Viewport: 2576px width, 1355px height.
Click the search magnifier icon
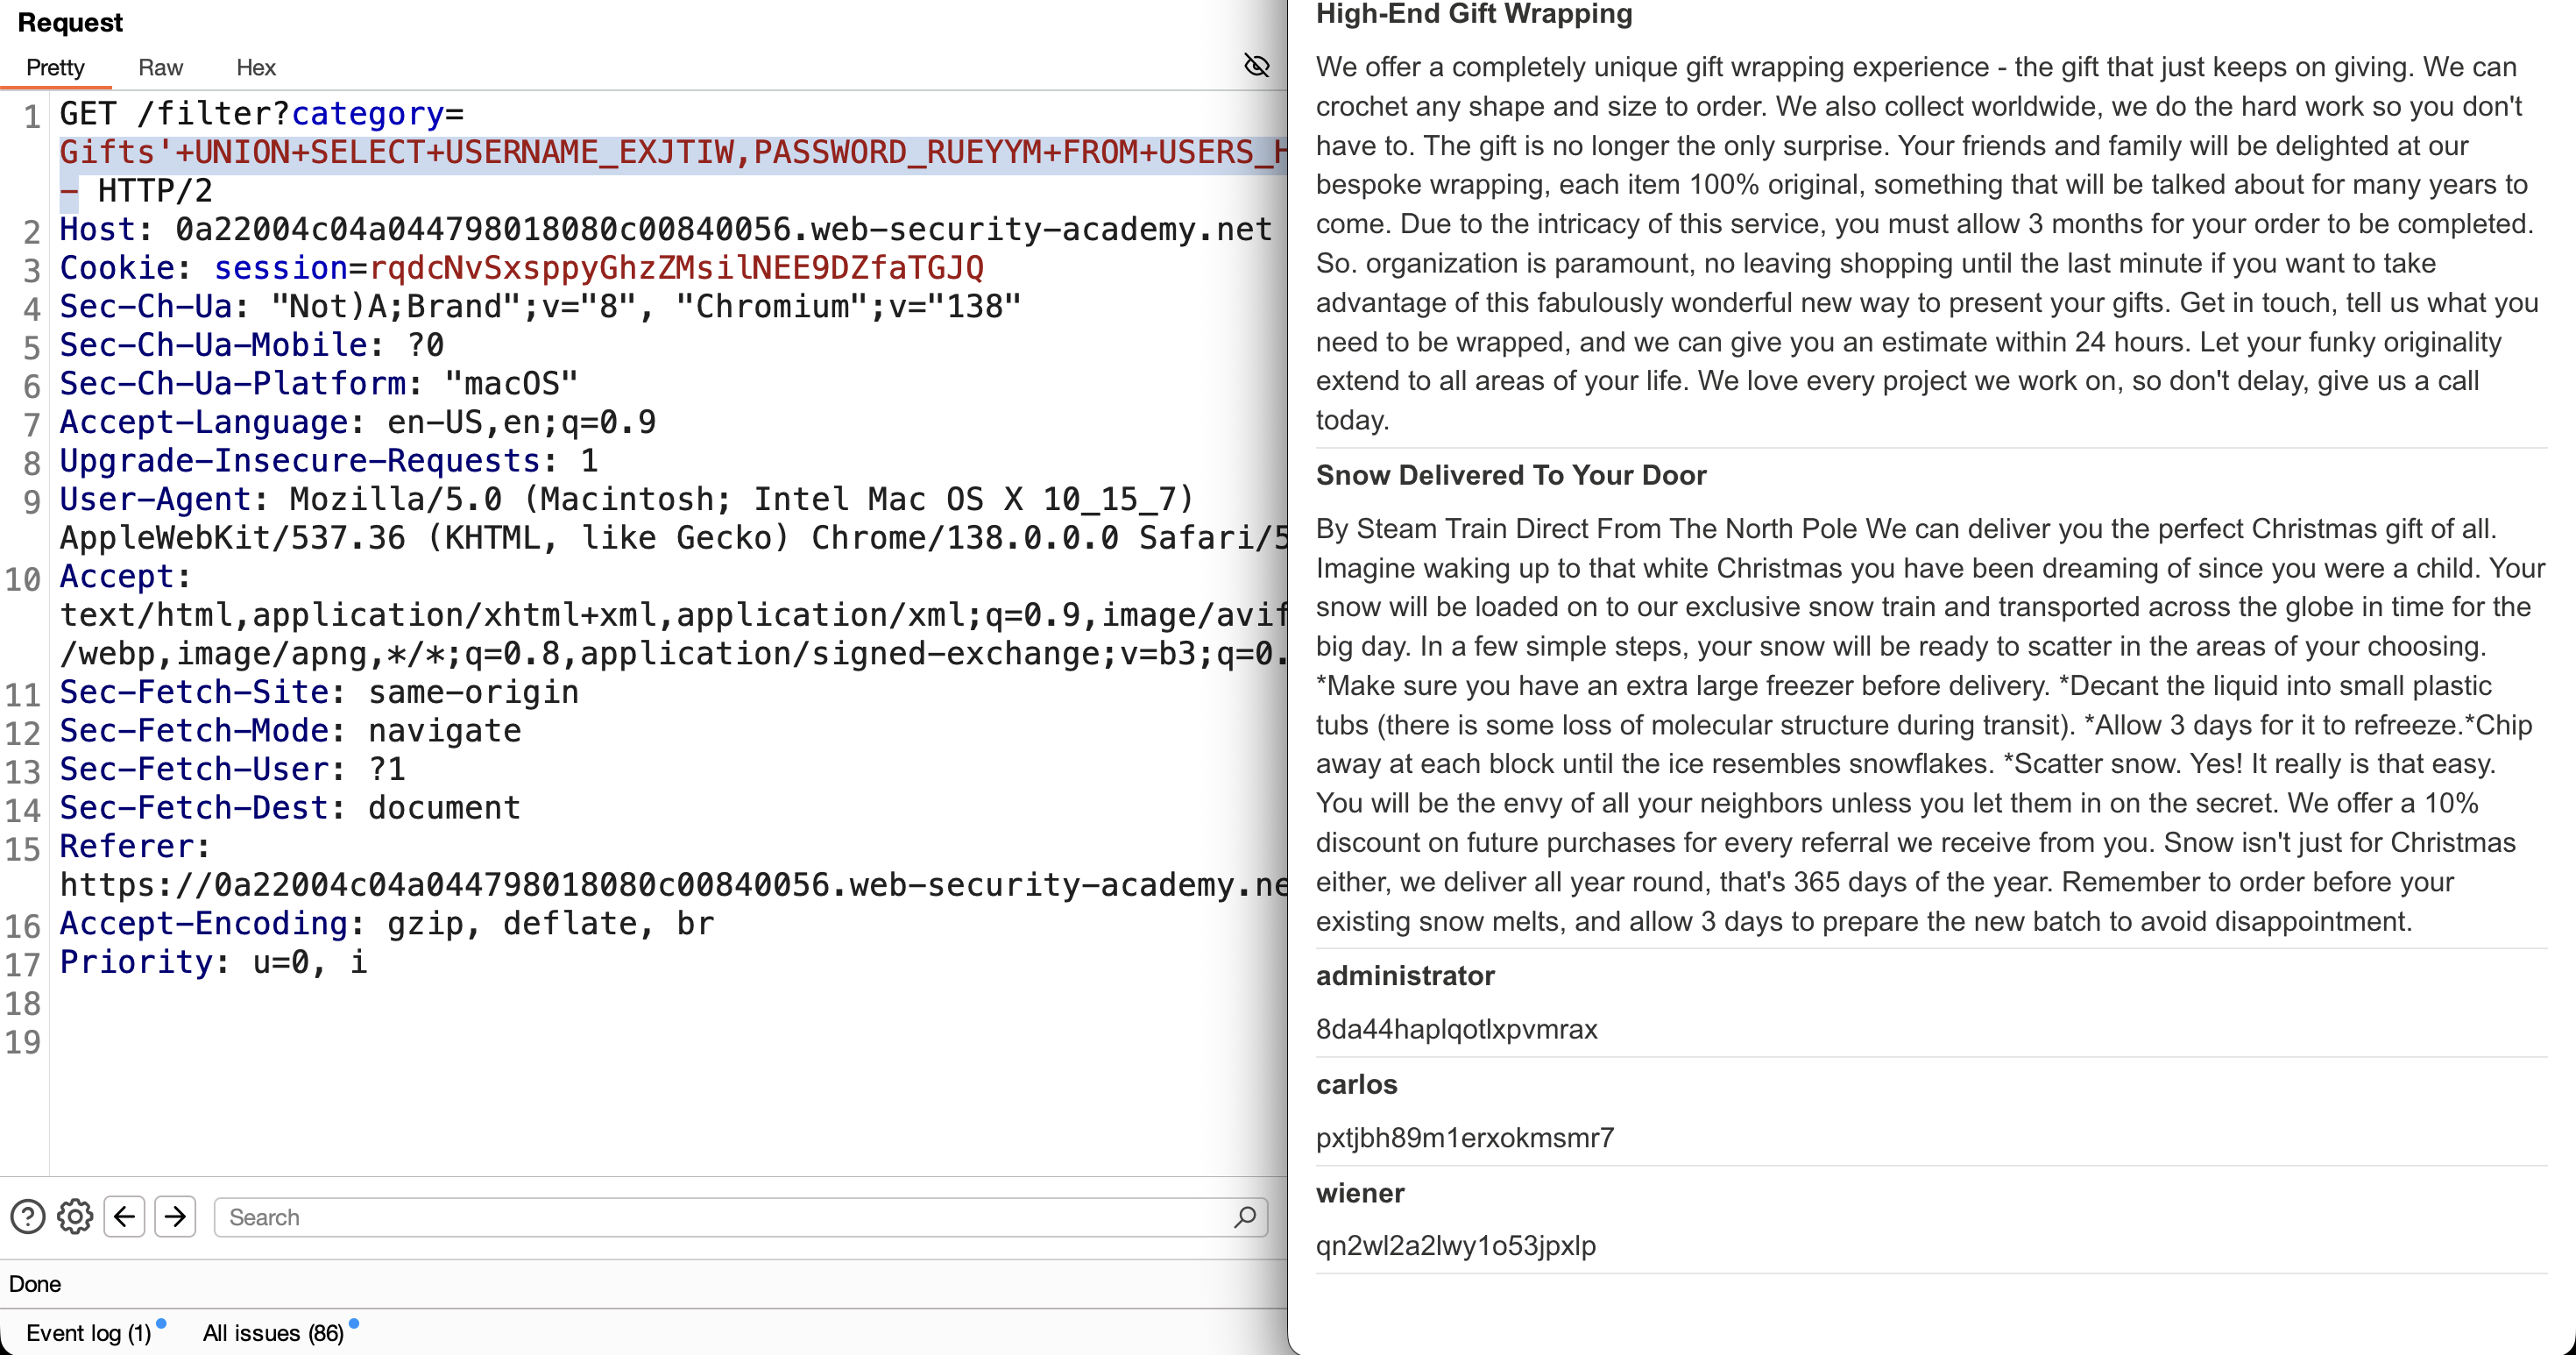click(x=1245, y=1217)
